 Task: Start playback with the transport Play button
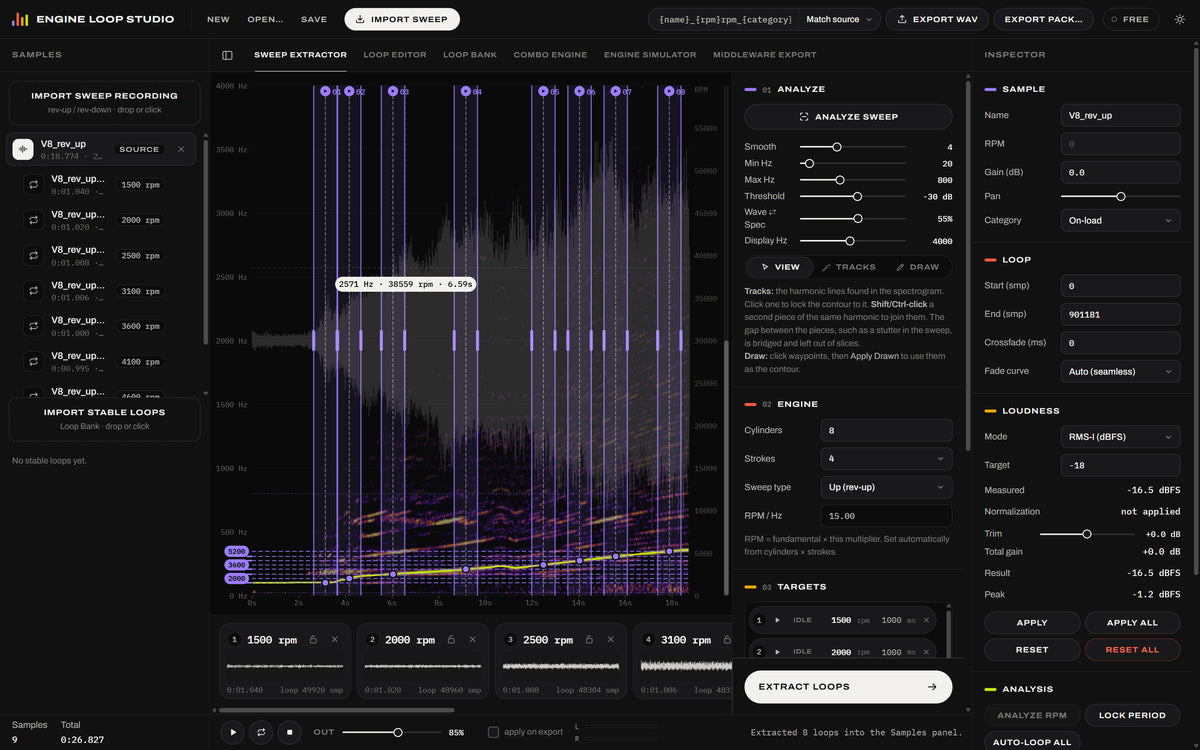coord(233,732)
